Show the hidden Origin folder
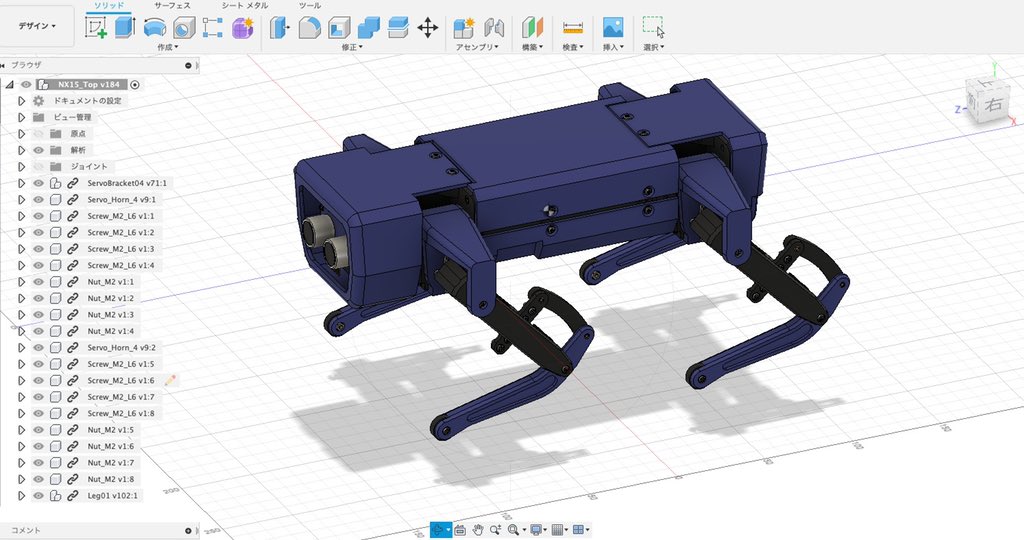The image size is (1024, 540). click(x=39, y=134)
